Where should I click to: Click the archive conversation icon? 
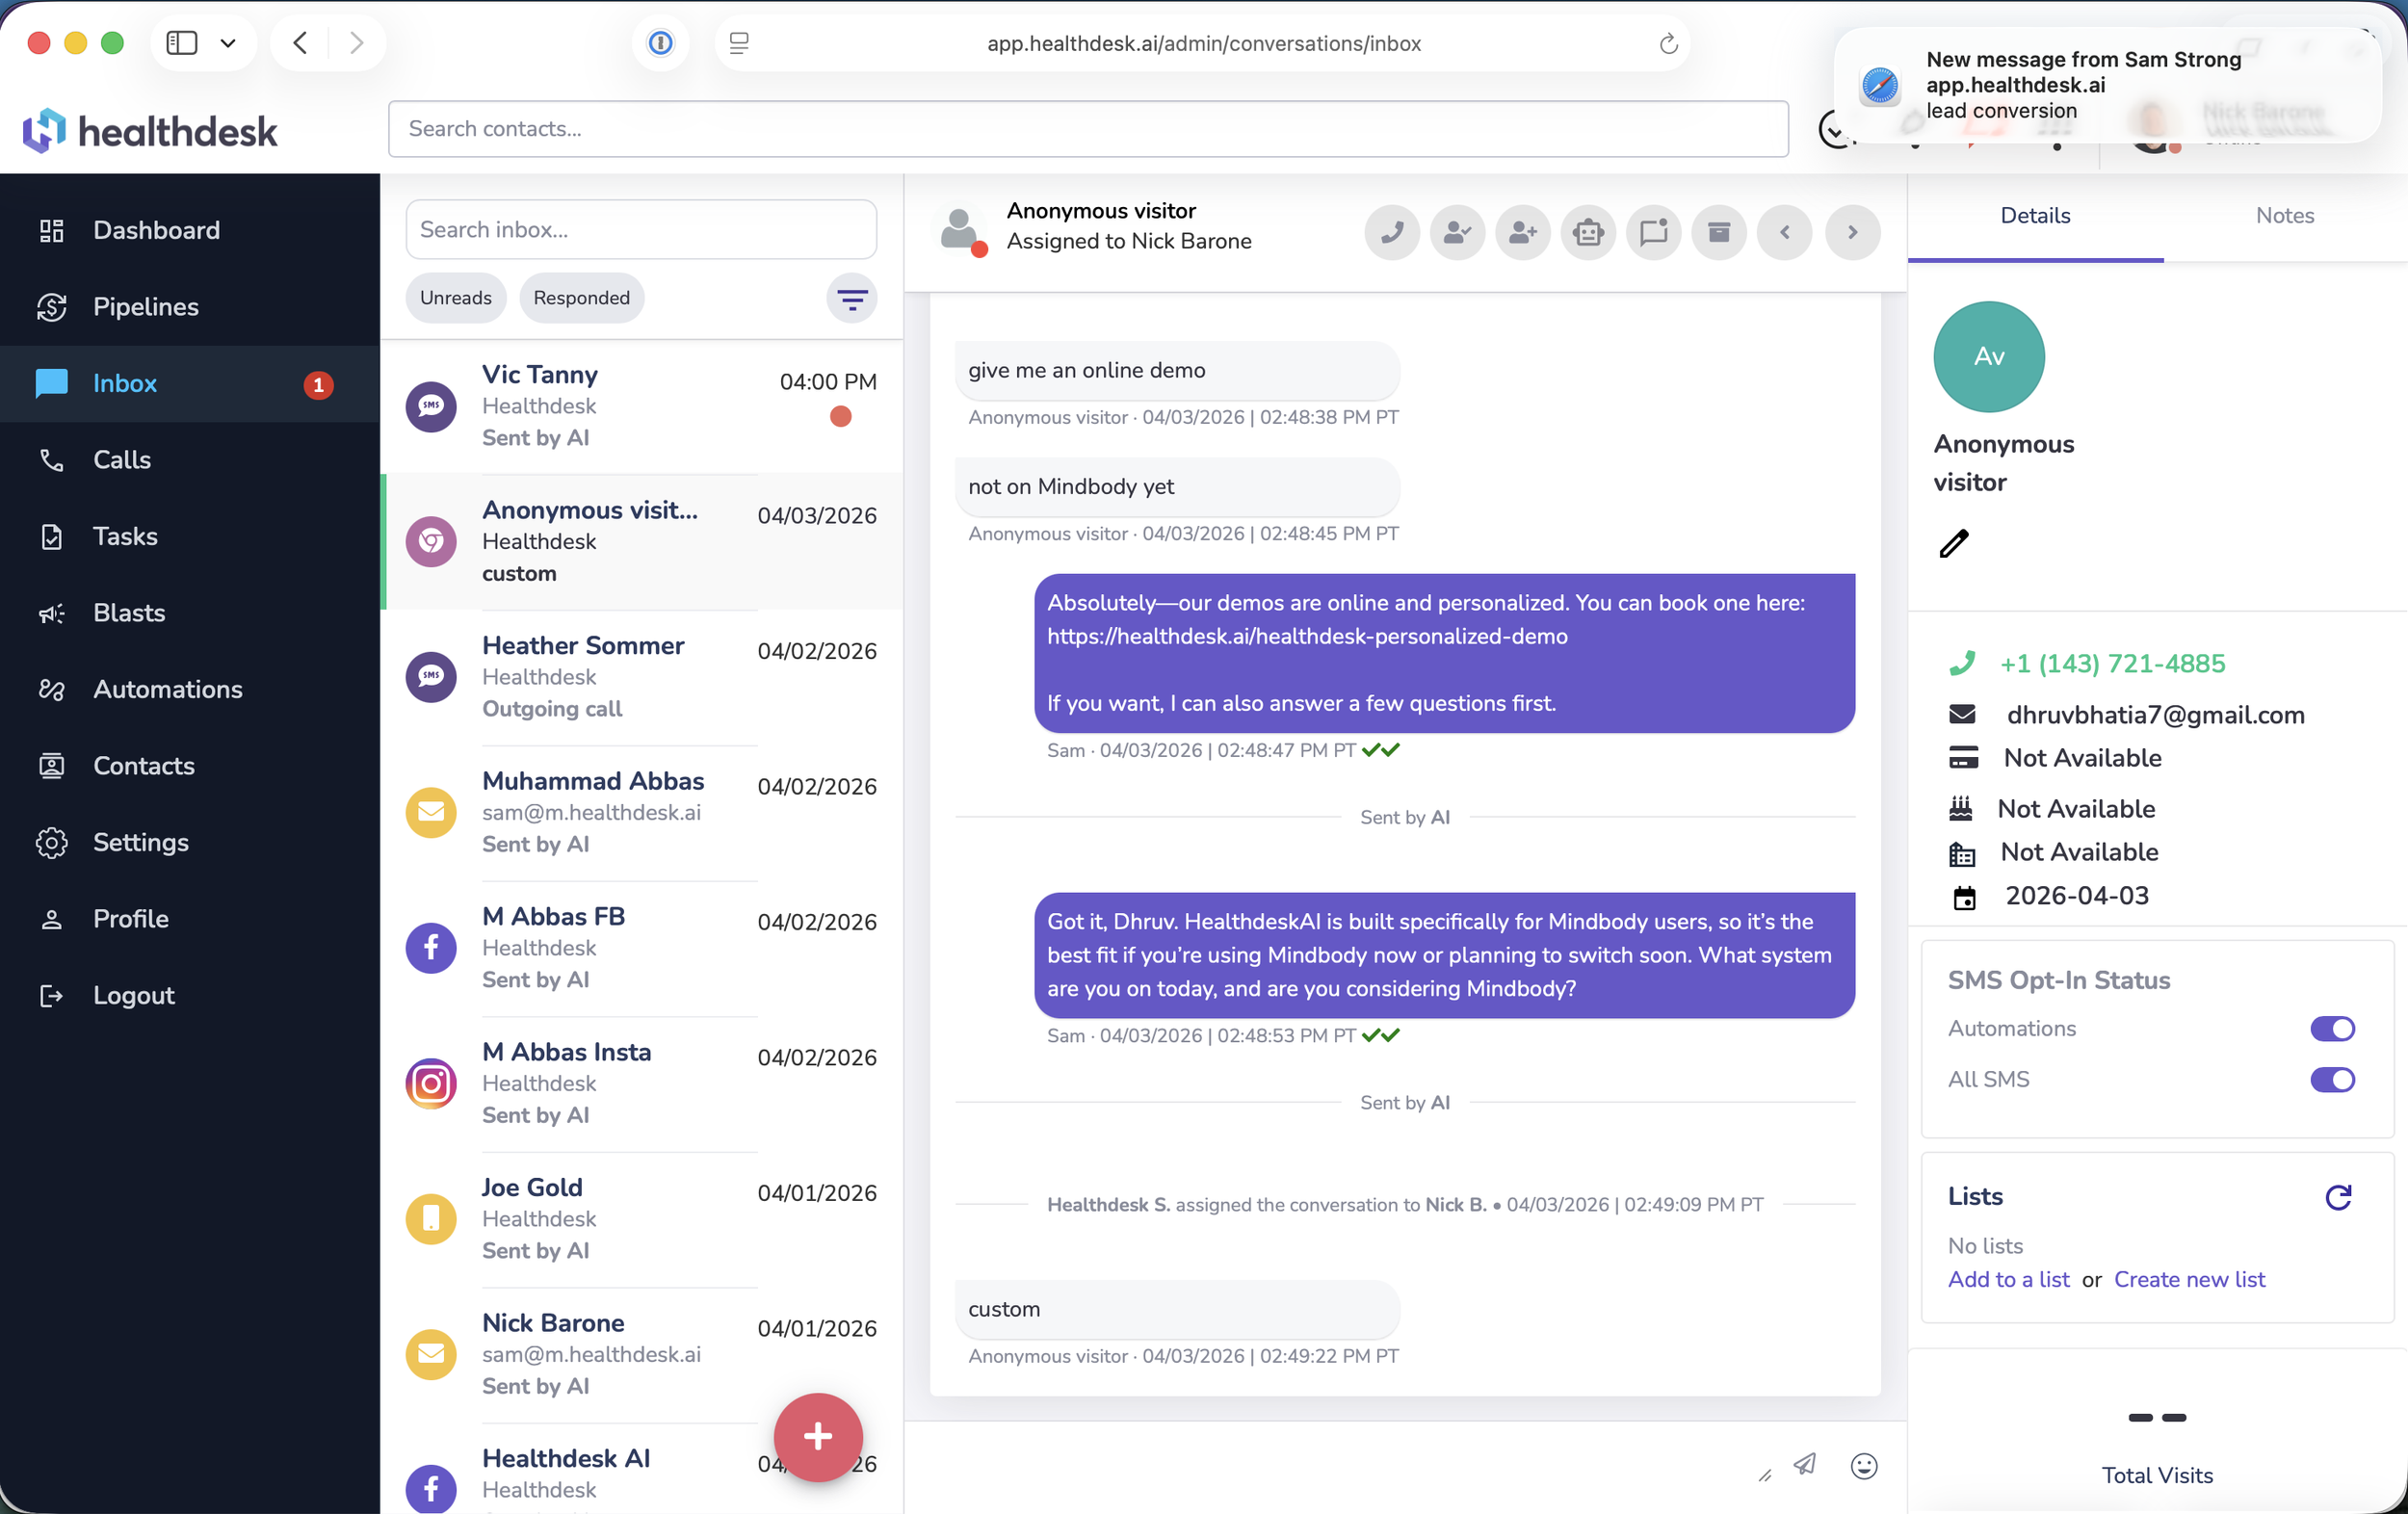[1718, 233]
